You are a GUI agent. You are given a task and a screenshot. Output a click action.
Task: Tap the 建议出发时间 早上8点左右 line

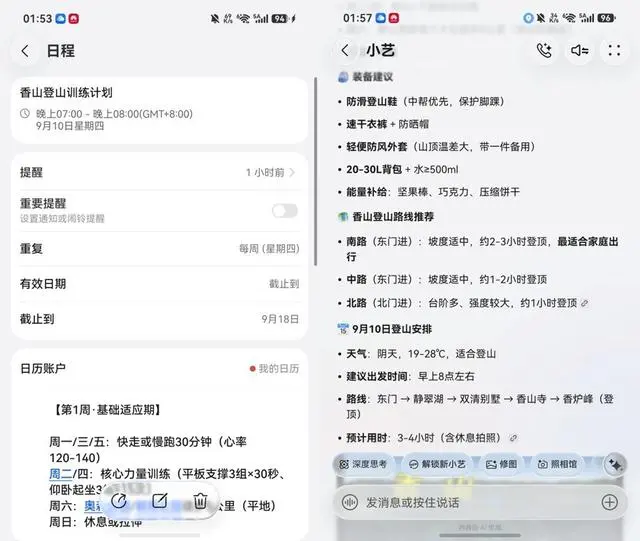point(411,376)
